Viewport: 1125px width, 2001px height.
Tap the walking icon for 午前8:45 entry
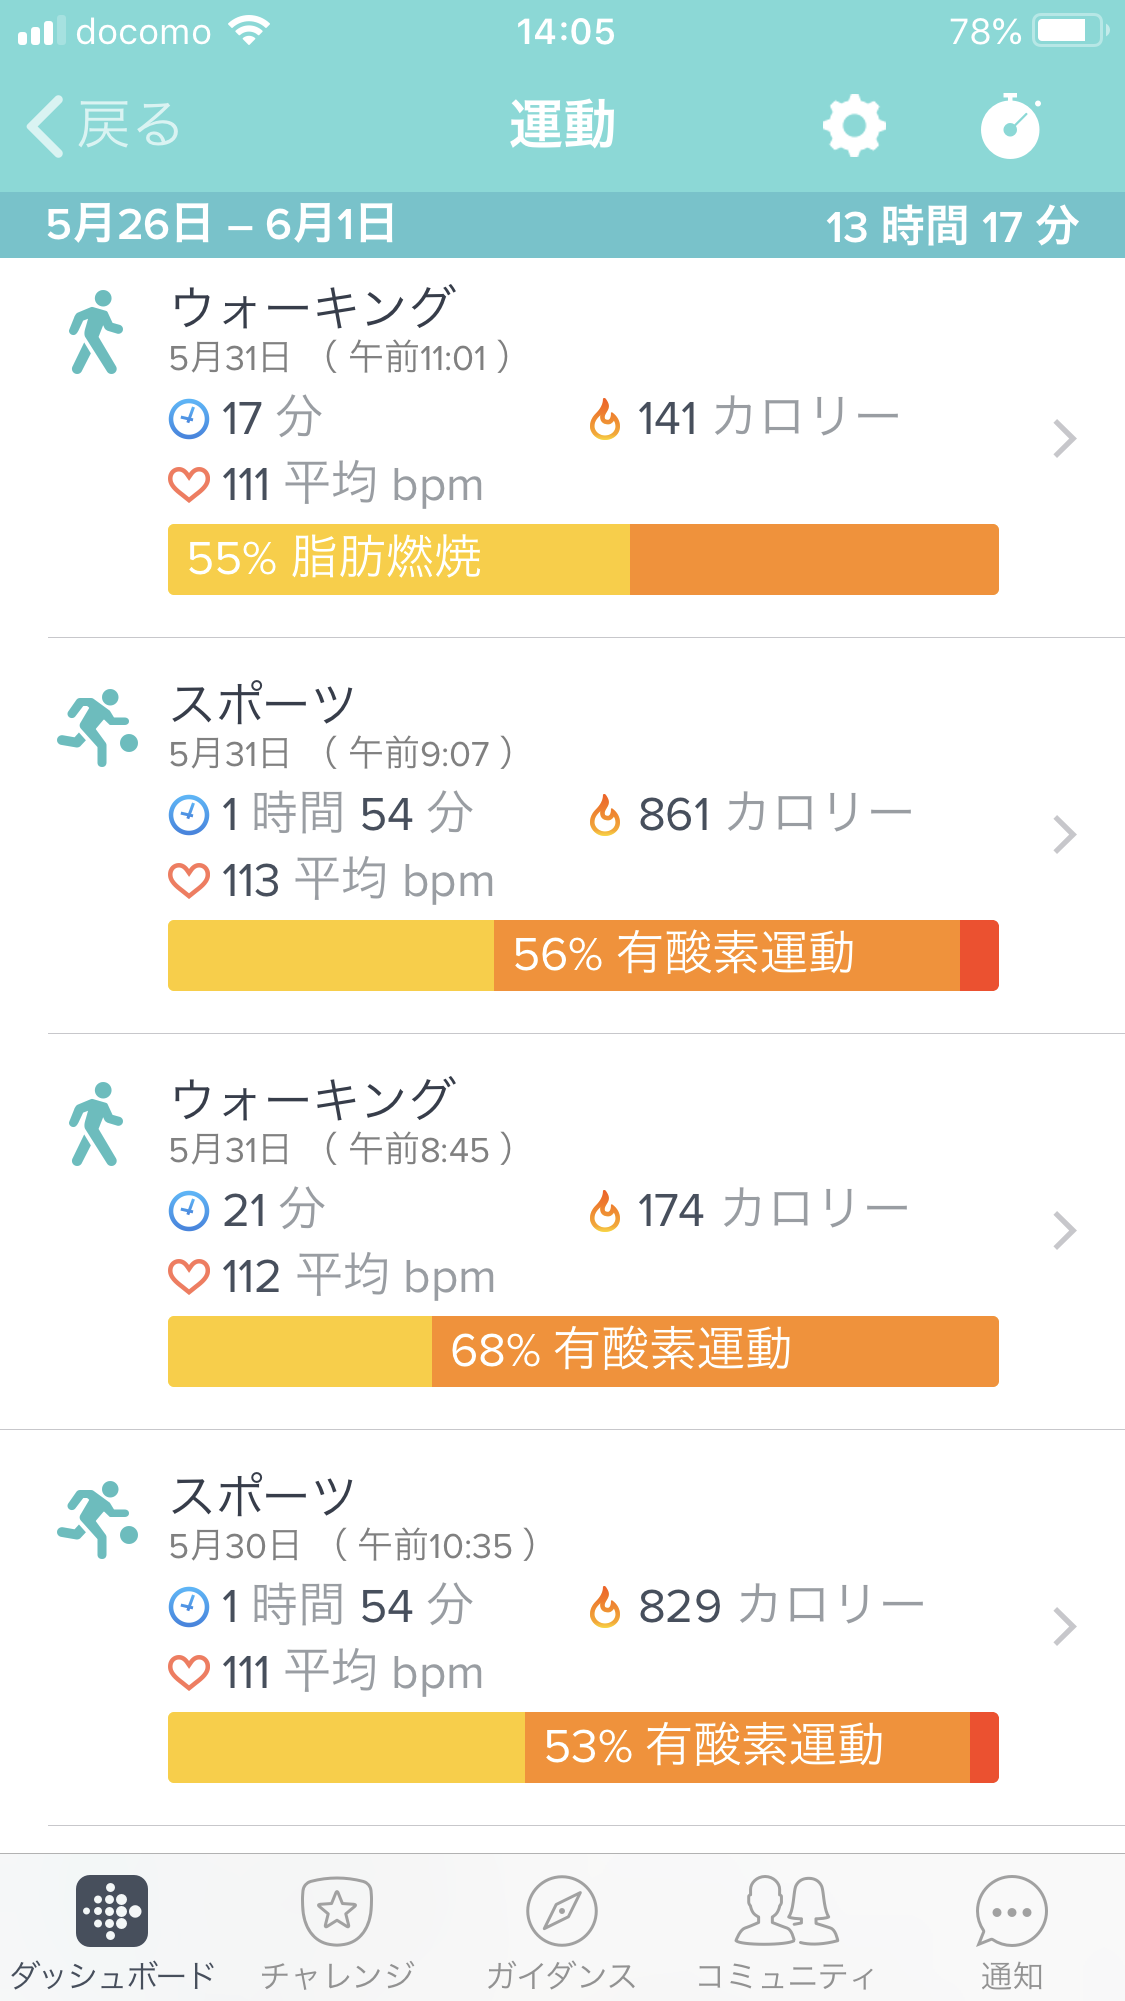pyautogui.click(x=96, y=1124)
